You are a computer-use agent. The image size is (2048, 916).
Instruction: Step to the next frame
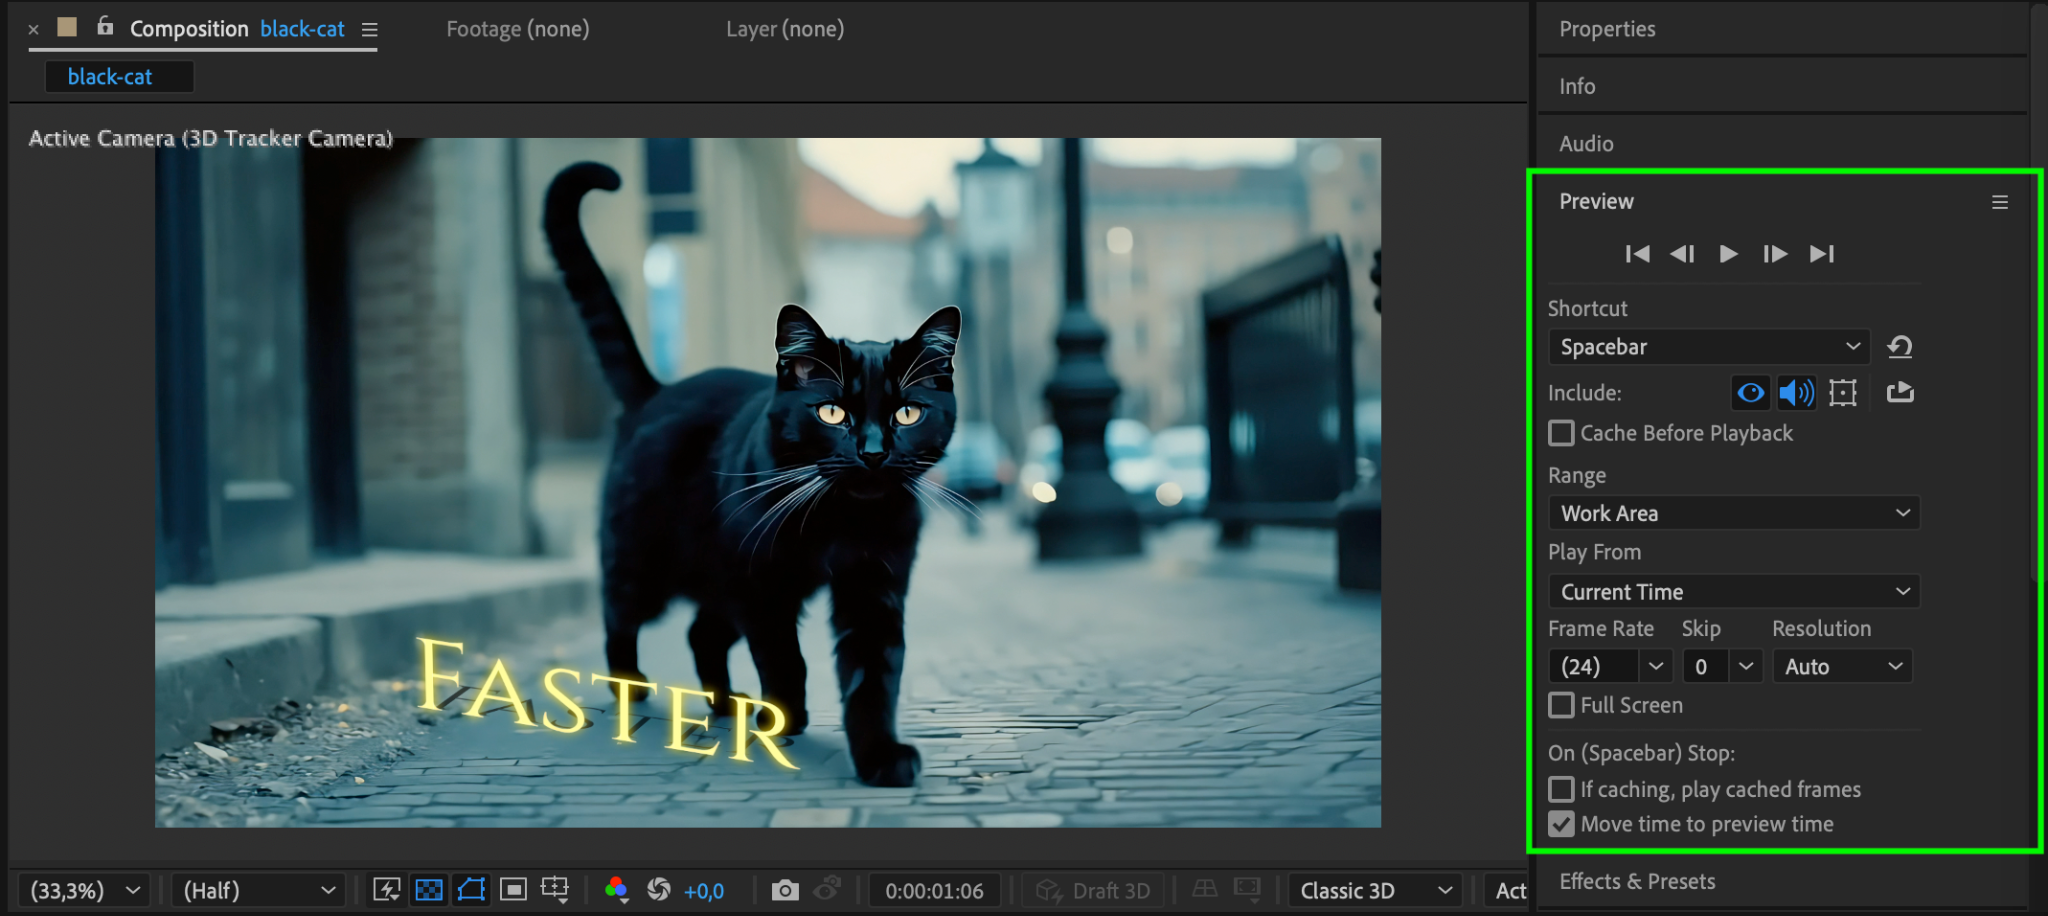(x=1775, y=254)
